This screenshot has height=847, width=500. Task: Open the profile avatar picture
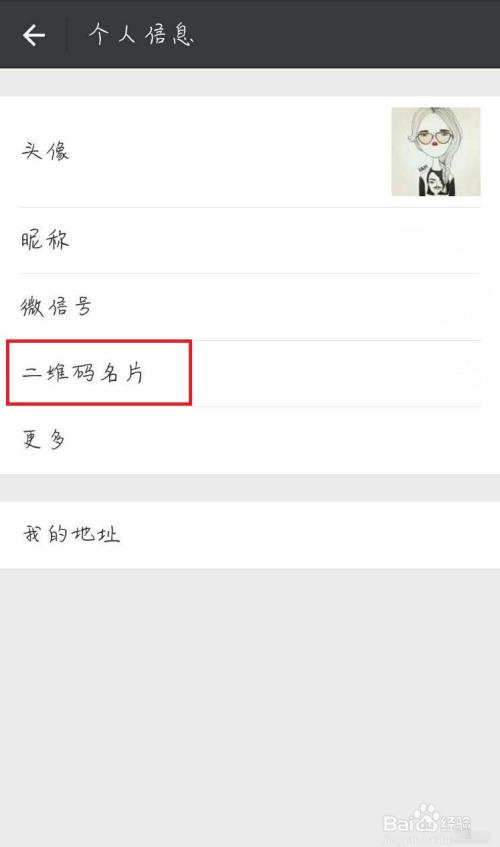(436, 151)
